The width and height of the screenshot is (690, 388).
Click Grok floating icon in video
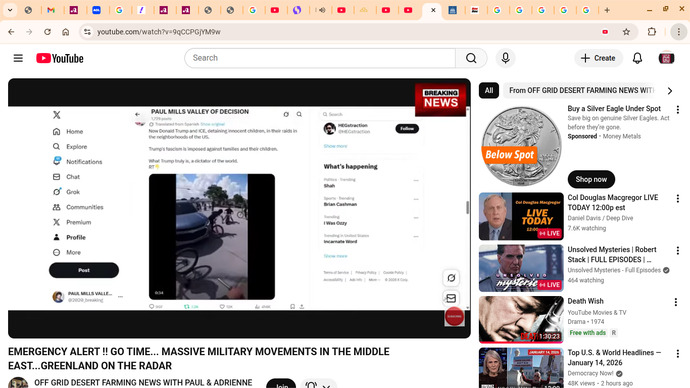(451, 278)
